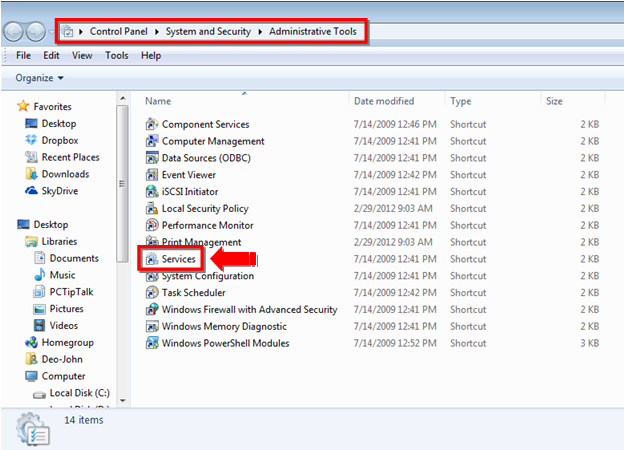The height and width of the screenshot is (450, 624).
Task: Click the 14 items status text
Action: [84, 420]
